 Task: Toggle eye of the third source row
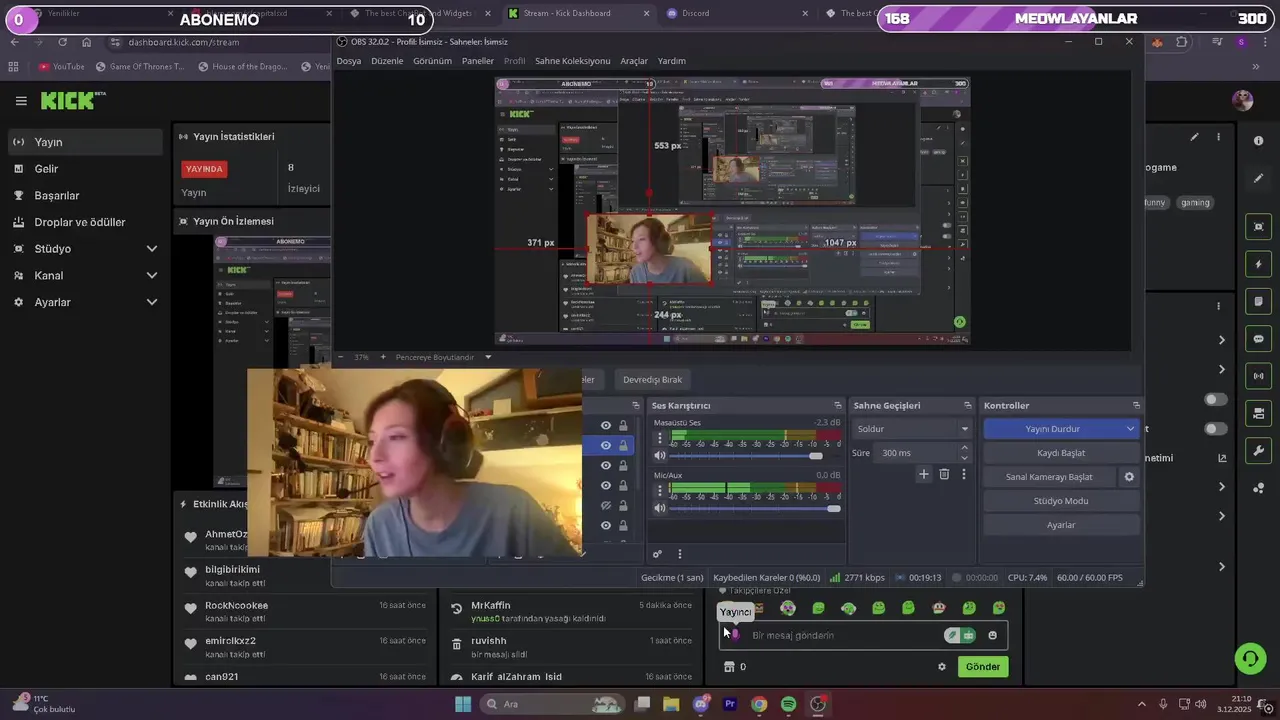pos(605,465)
